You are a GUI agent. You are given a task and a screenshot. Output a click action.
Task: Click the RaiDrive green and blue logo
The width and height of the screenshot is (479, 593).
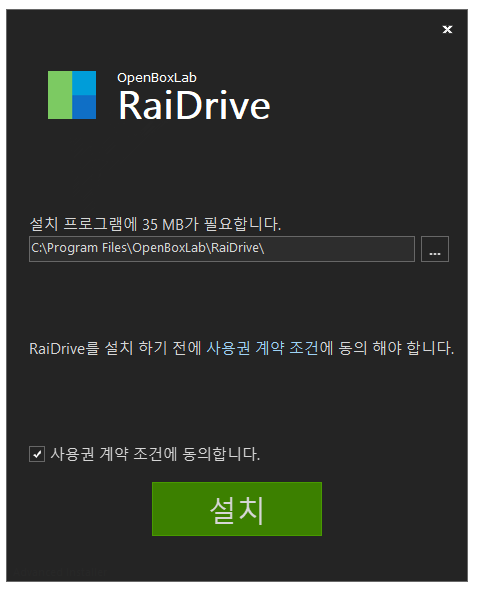click(x=72, y=95)
